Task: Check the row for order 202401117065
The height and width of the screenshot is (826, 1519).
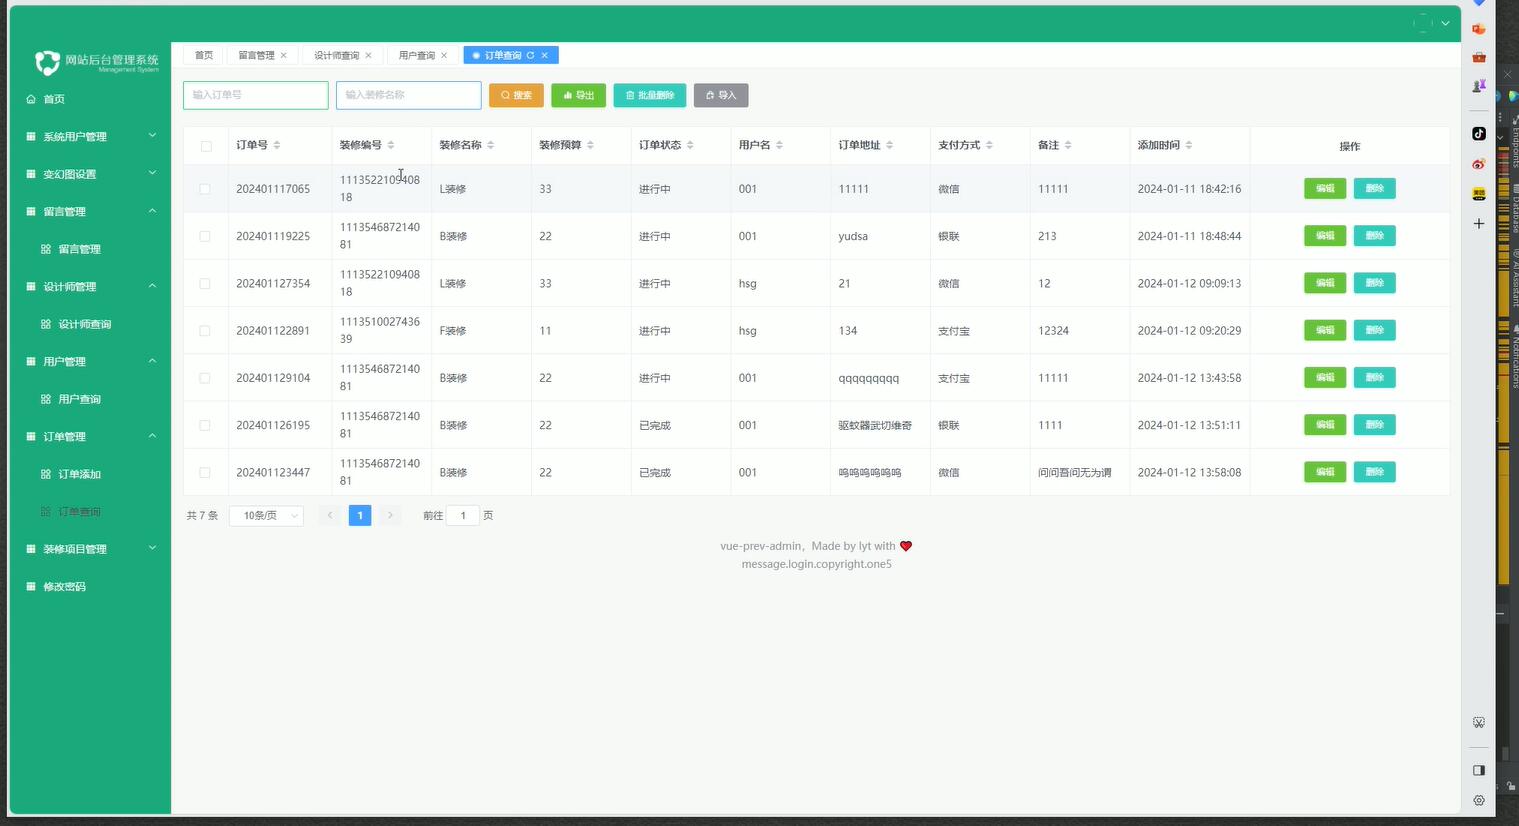Action: [x=205, y=189]
